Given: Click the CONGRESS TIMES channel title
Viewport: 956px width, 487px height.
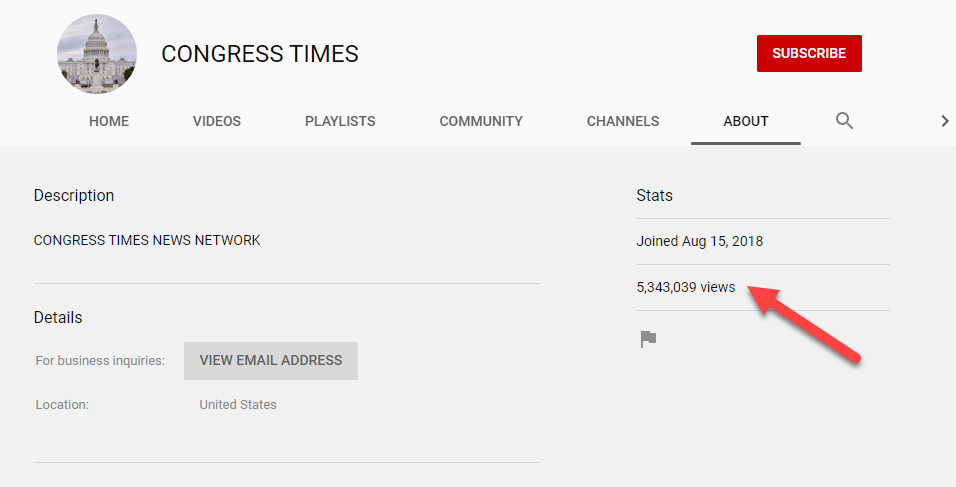Looking at the screenshot, I should point(260,54).
